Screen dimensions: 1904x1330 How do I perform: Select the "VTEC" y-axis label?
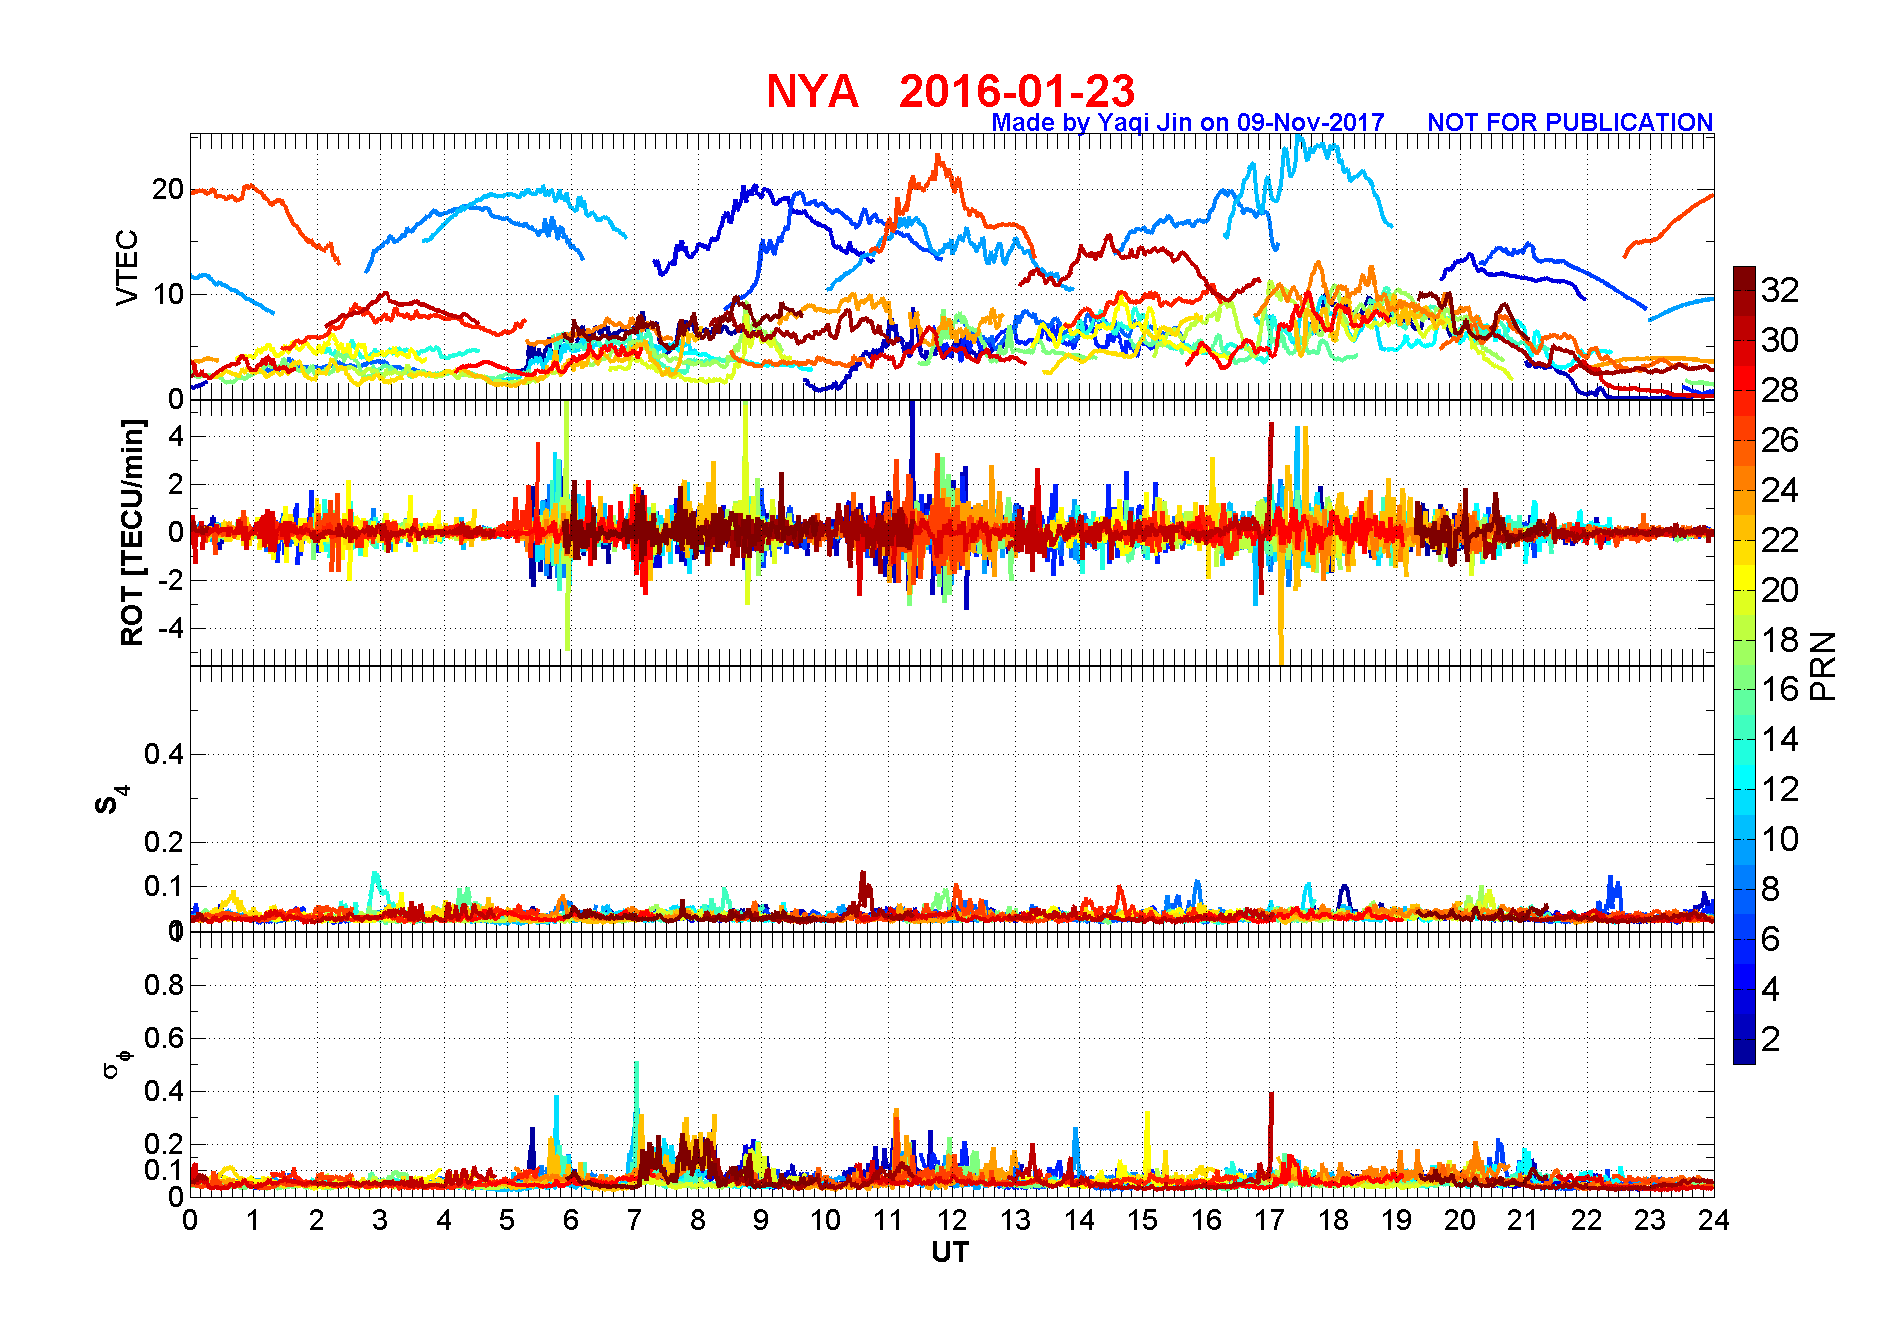click(x=127, y=268)
